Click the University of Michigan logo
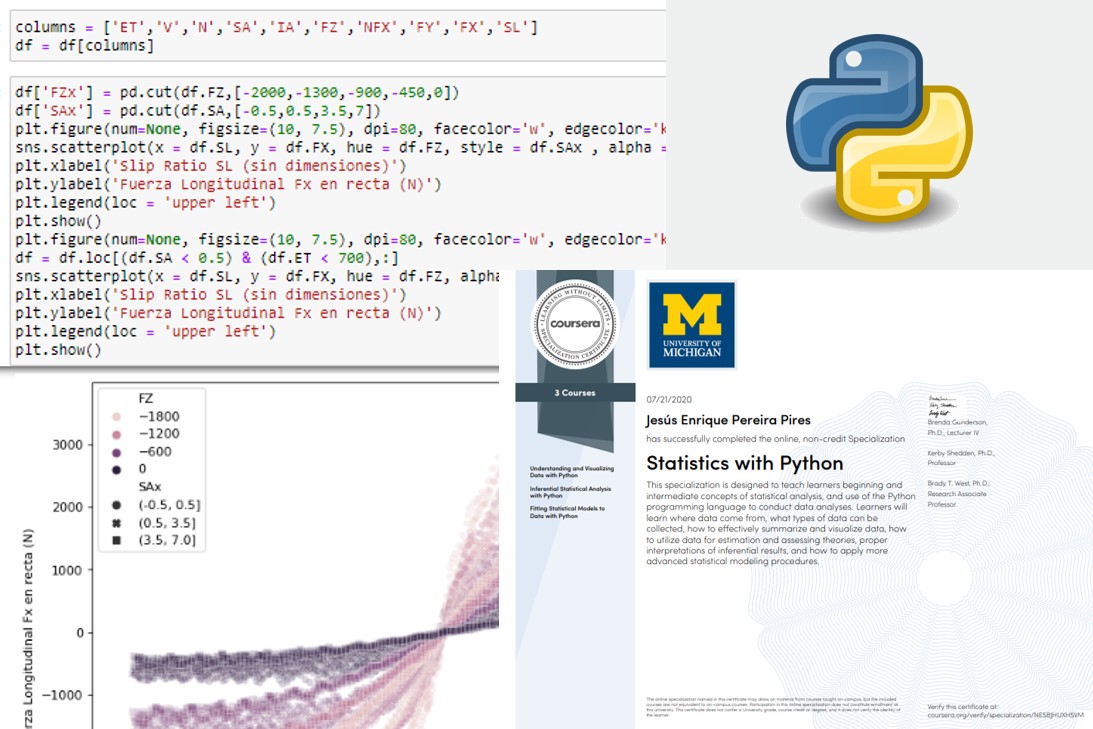The height and width of the screenshot is (729, 1093). (691, 325)
